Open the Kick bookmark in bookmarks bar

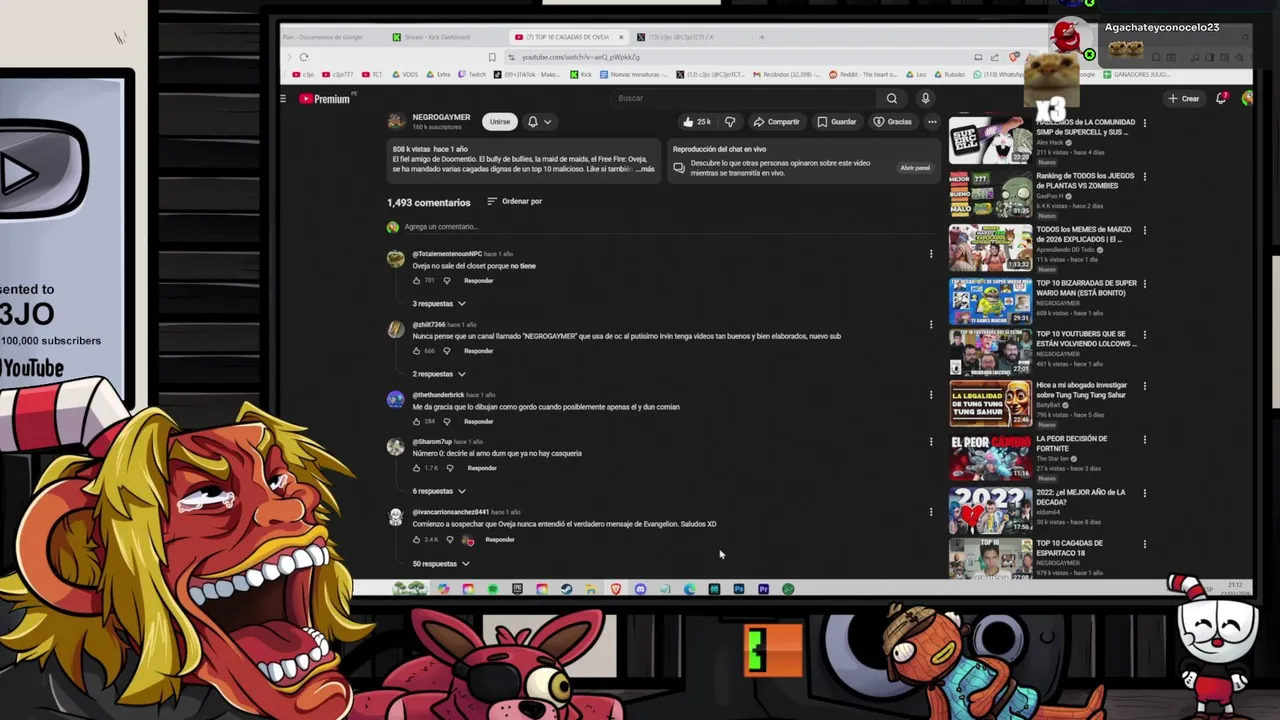(582, 74)
